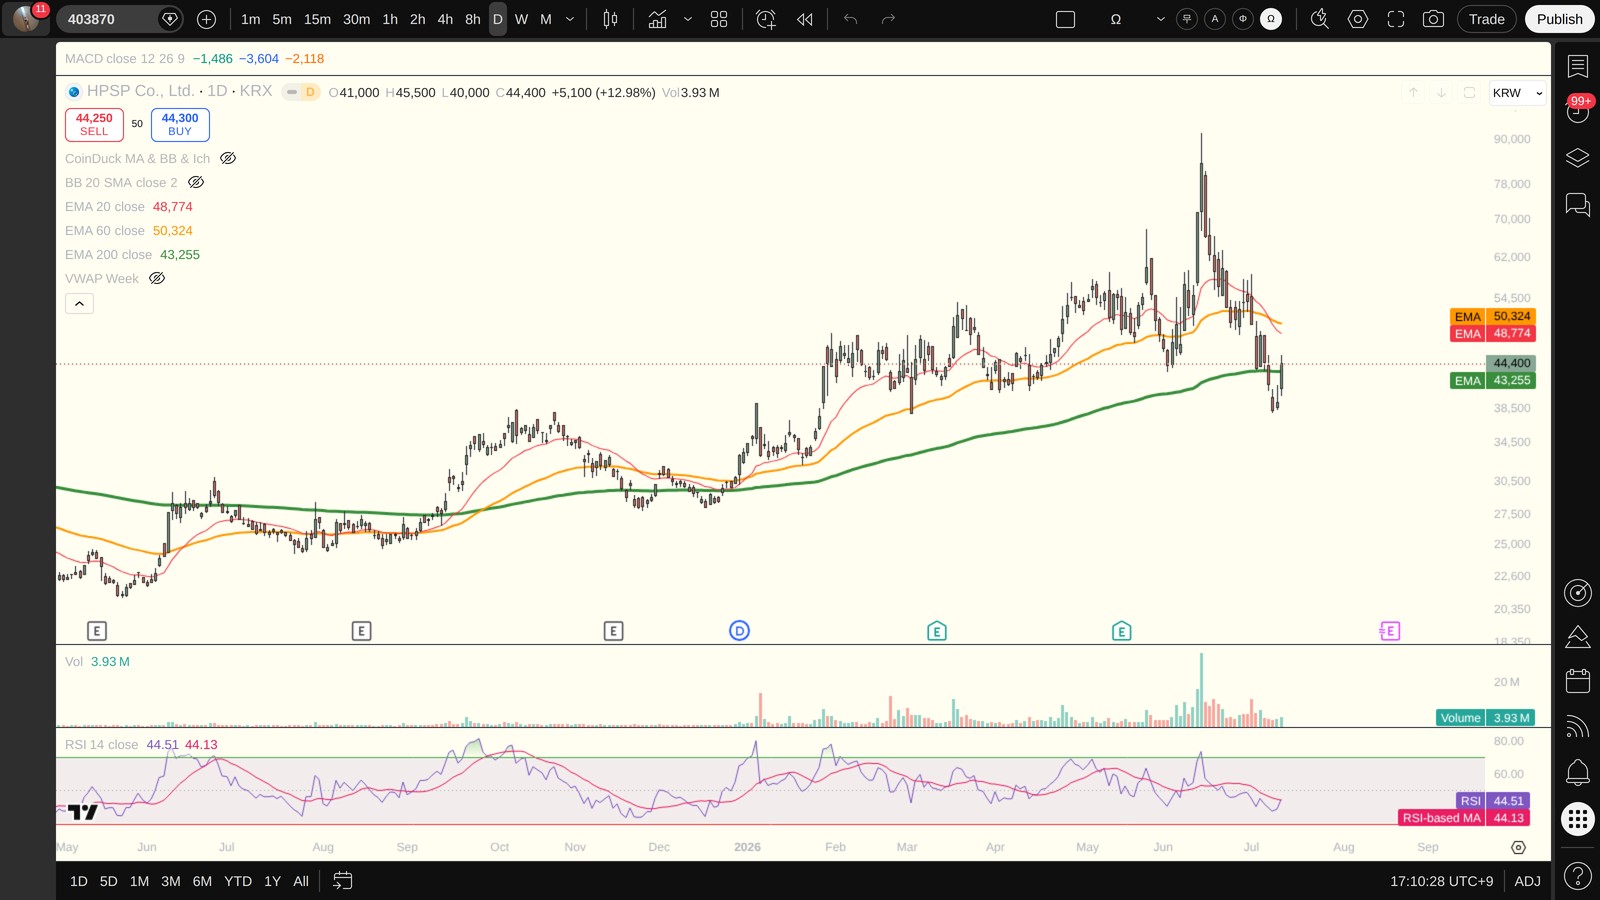Collapse the indicator legend chevron
This screenshot has width=1600, height=900.
pyautogui.click(x=79, y=303)
